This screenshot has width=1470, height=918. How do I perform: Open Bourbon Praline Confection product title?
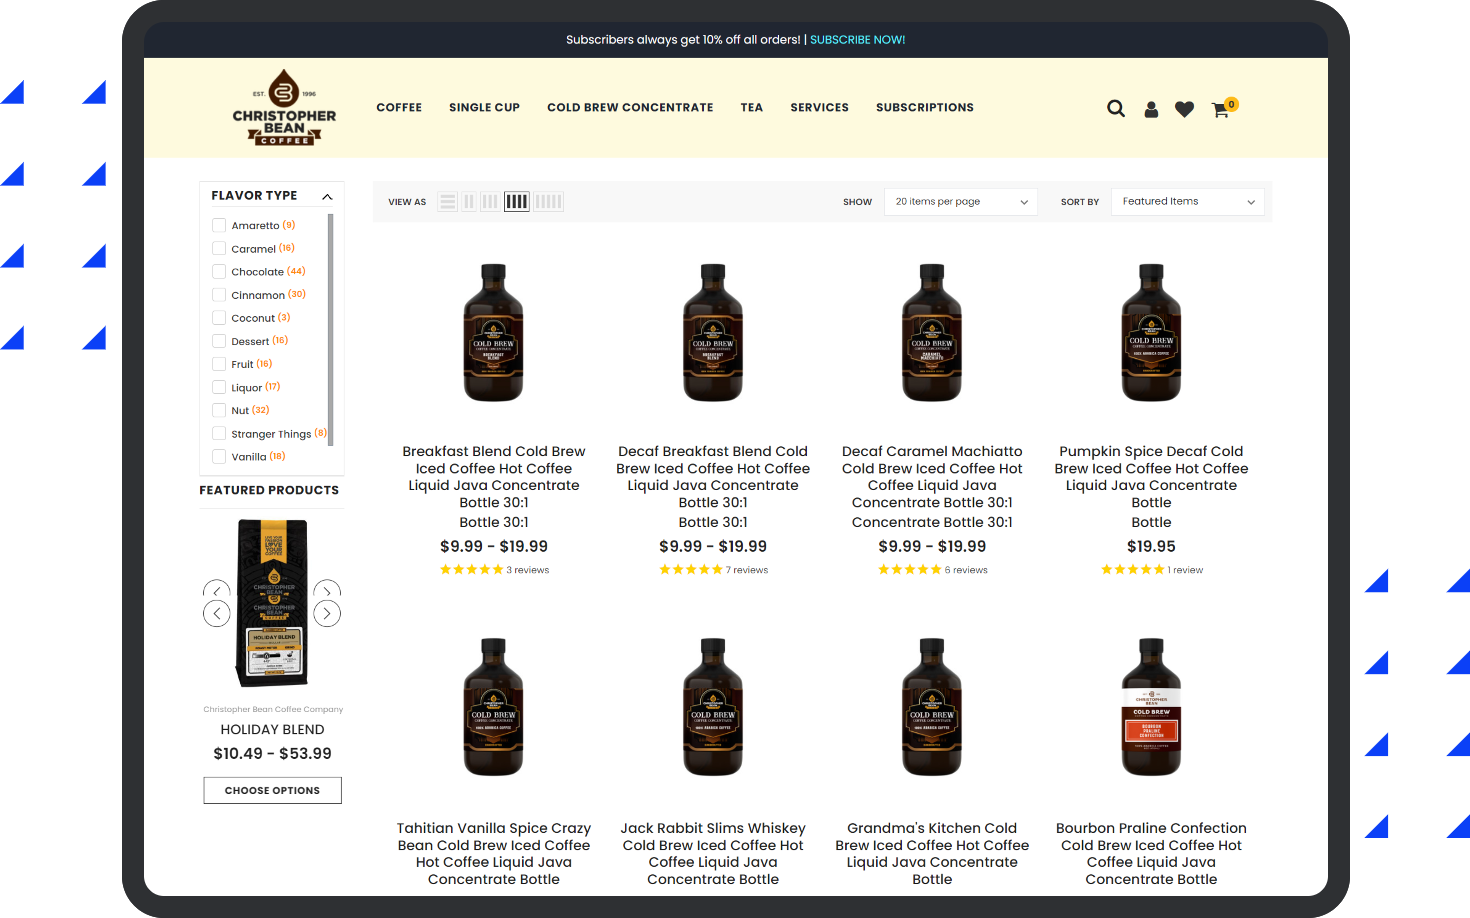[x=1151, y=854]
